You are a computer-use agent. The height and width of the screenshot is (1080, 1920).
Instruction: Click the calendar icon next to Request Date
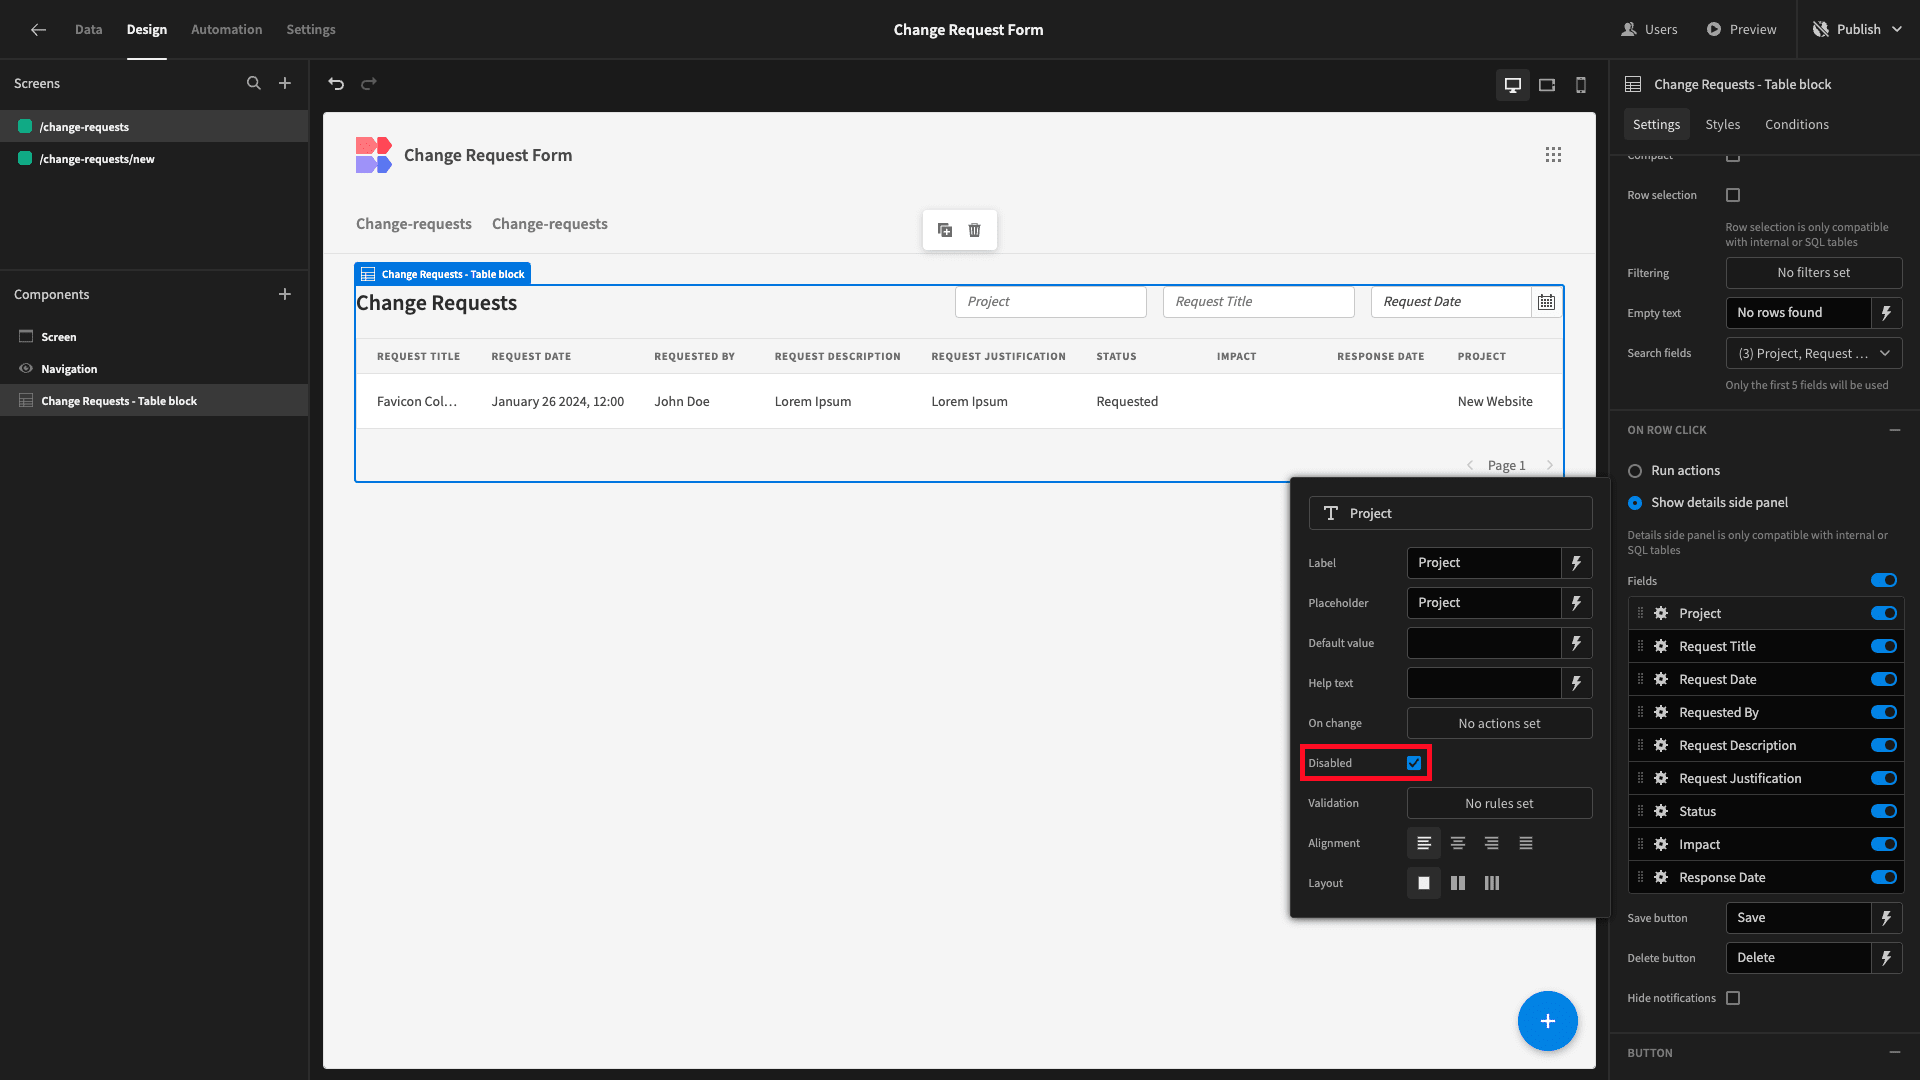tap(1545, 301)
